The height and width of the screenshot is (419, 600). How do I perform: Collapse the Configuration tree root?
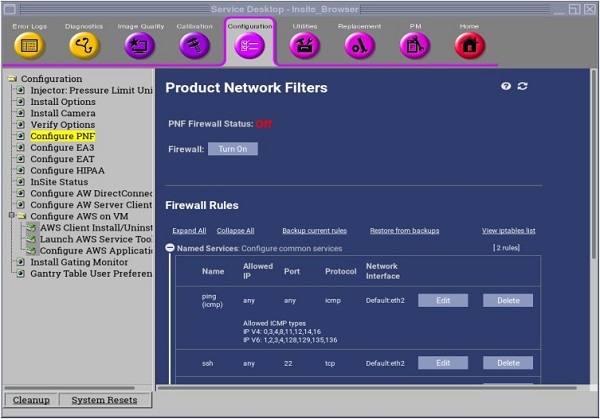tap(11, 79)
